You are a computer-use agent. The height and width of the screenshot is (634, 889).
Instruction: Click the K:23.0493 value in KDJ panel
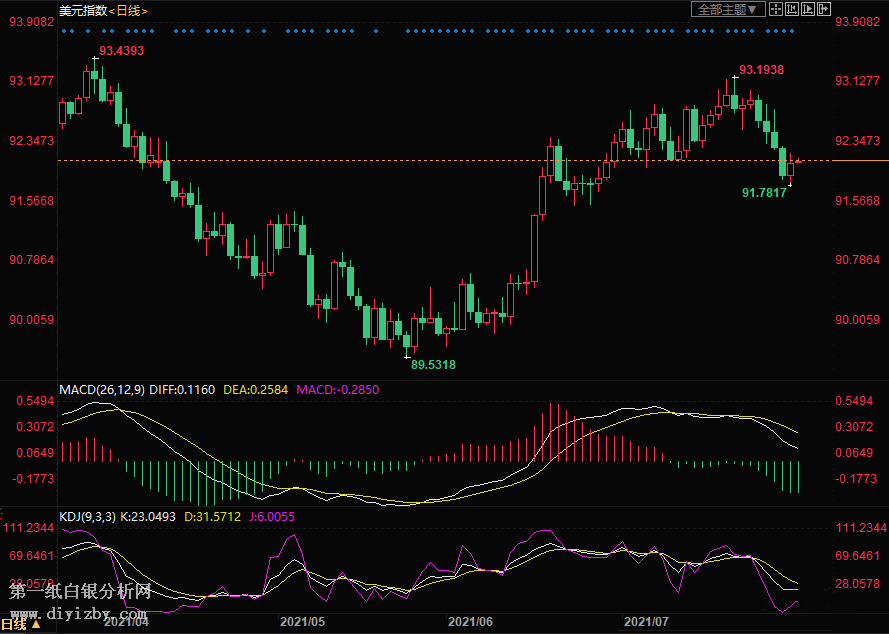click(x=148, y=516)
